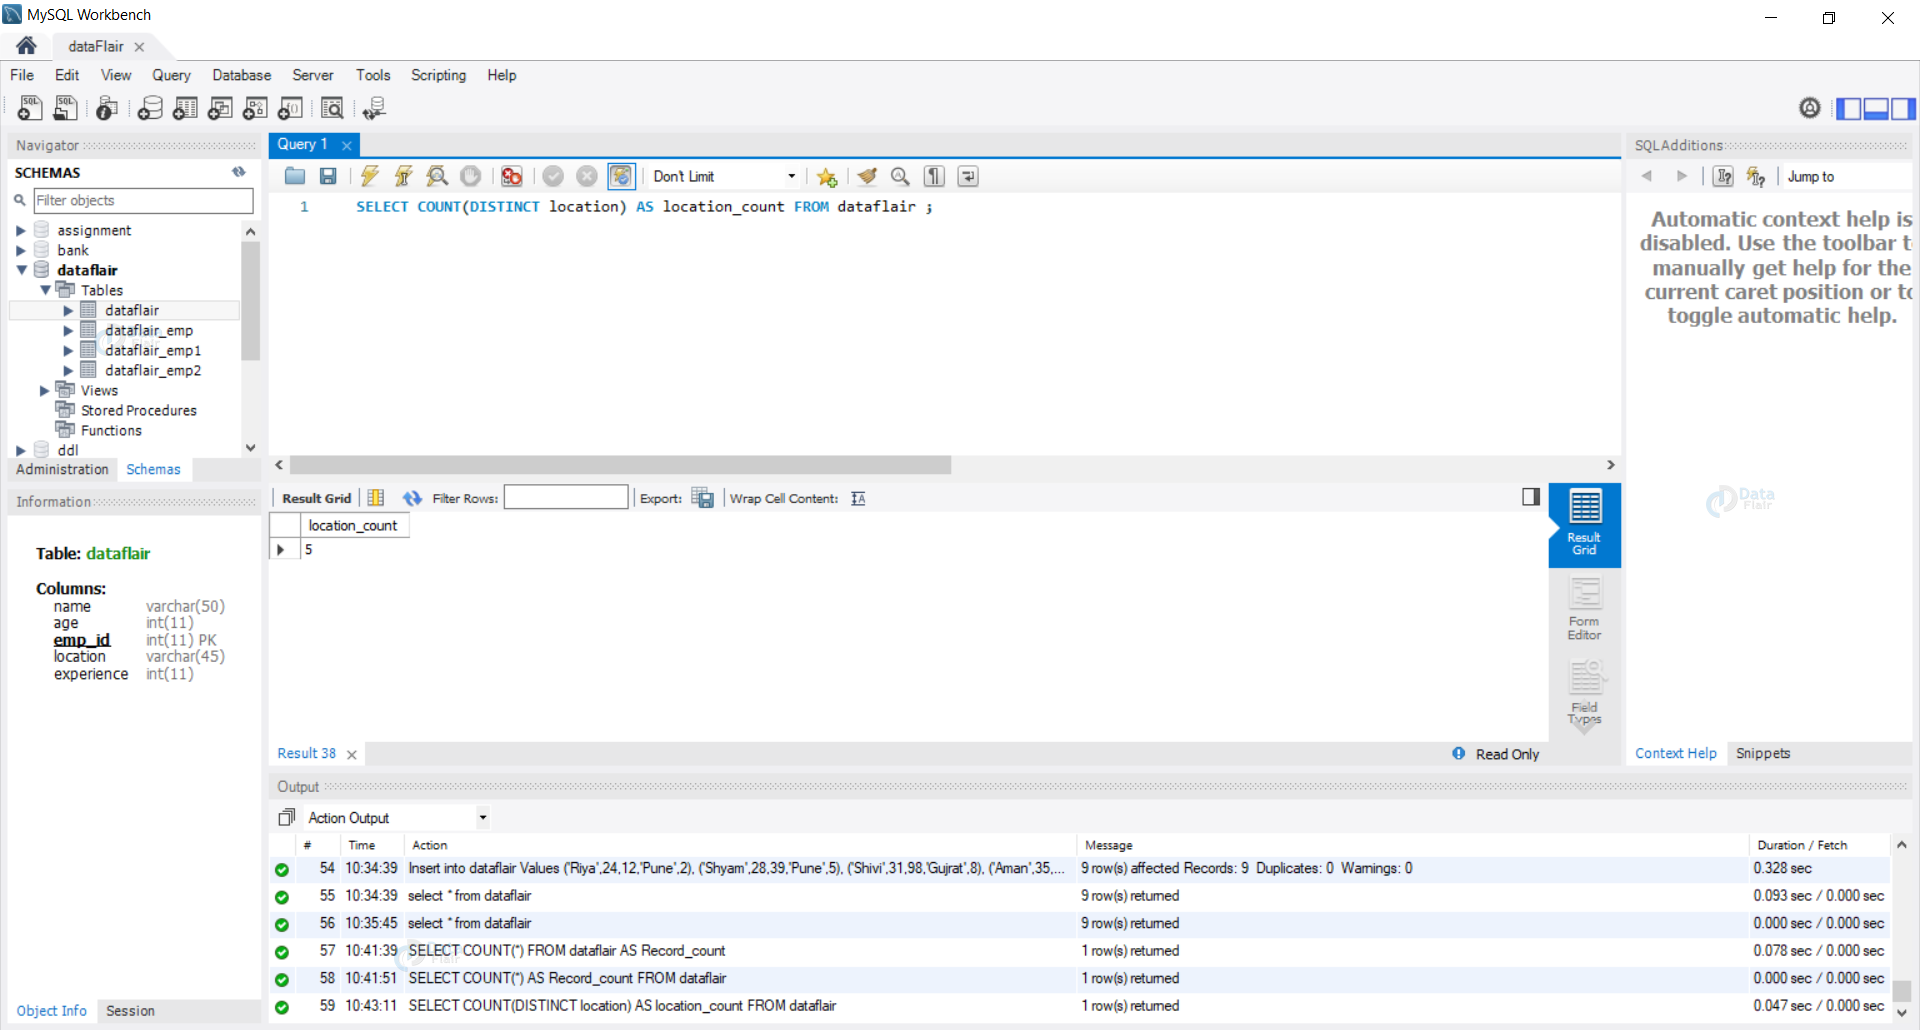Toggle automatic context help
1920x1030 pixels.
coord(1756,176)
